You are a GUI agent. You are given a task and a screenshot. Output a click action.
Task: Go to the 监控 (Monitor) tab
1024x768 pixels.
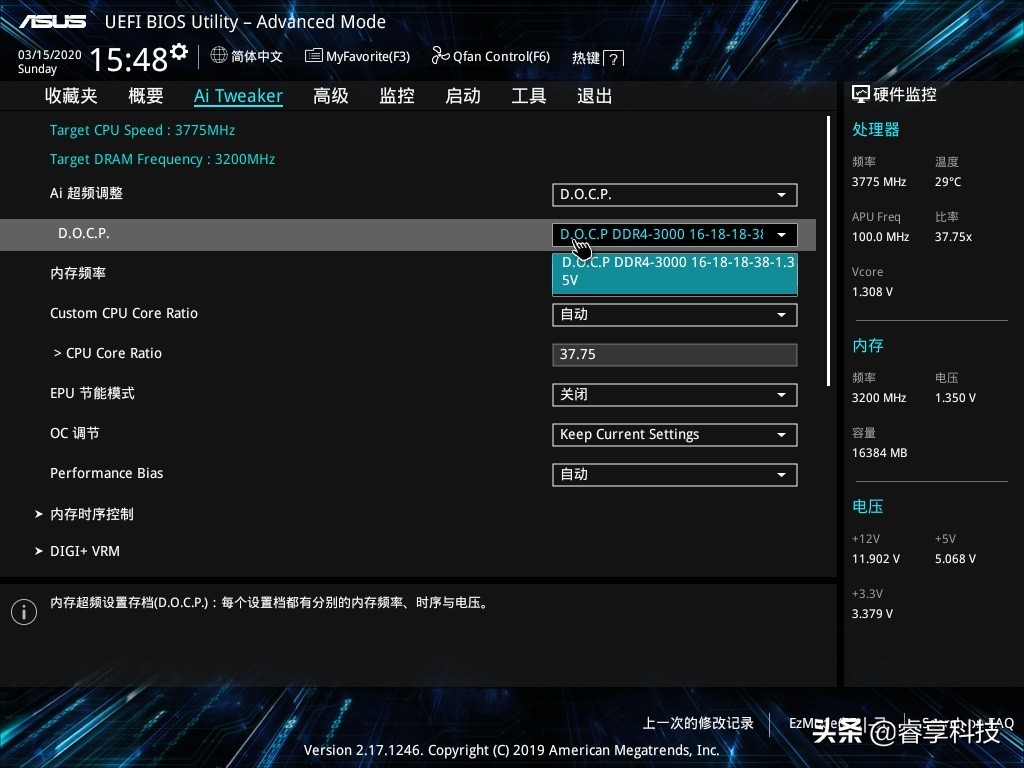[397, 96]
